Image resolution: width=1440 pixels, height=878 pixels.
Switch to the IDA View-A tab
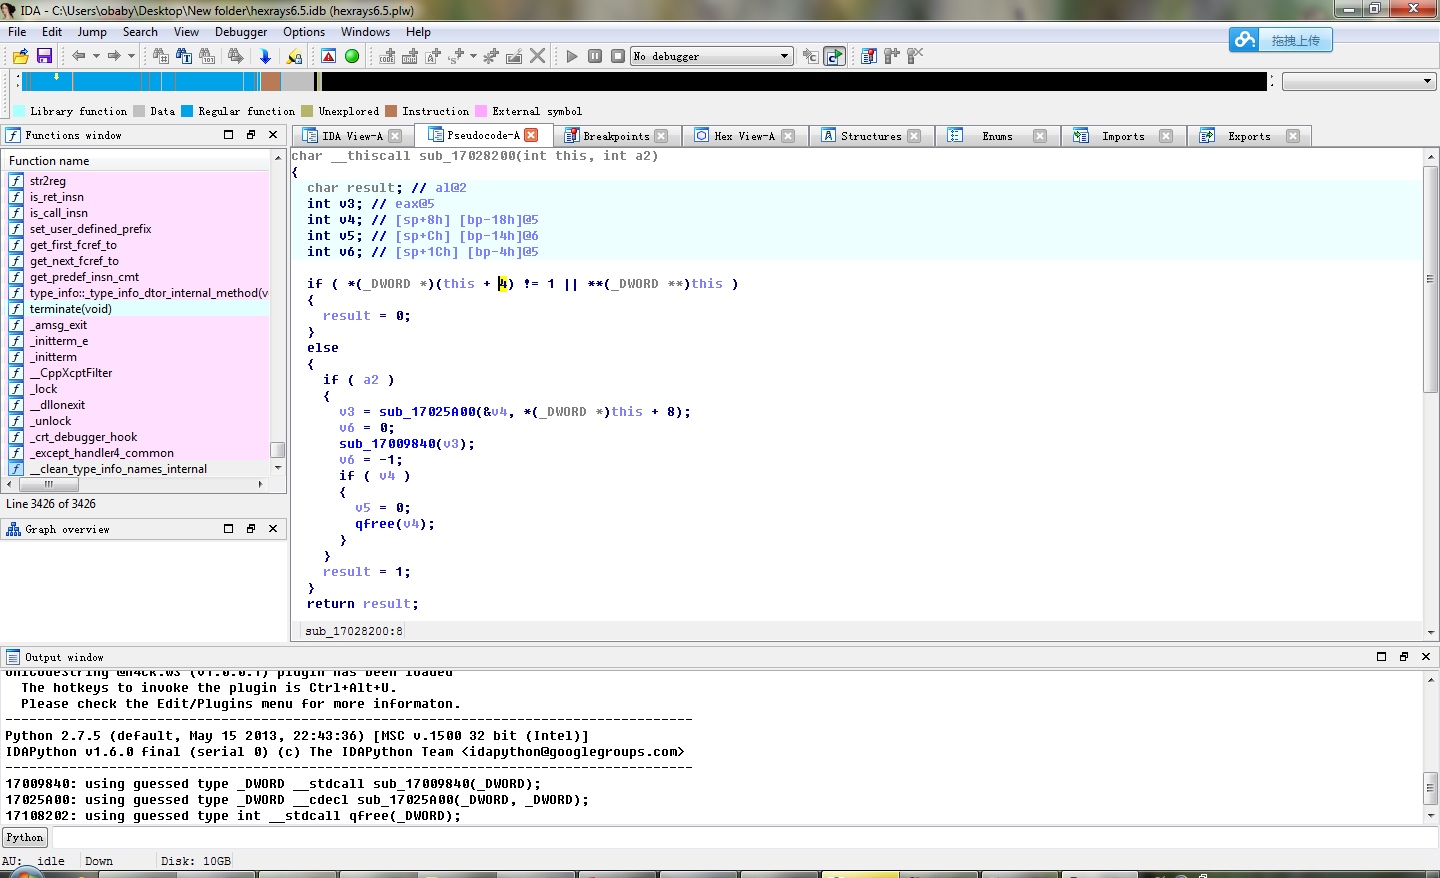(x=352, y=136)
